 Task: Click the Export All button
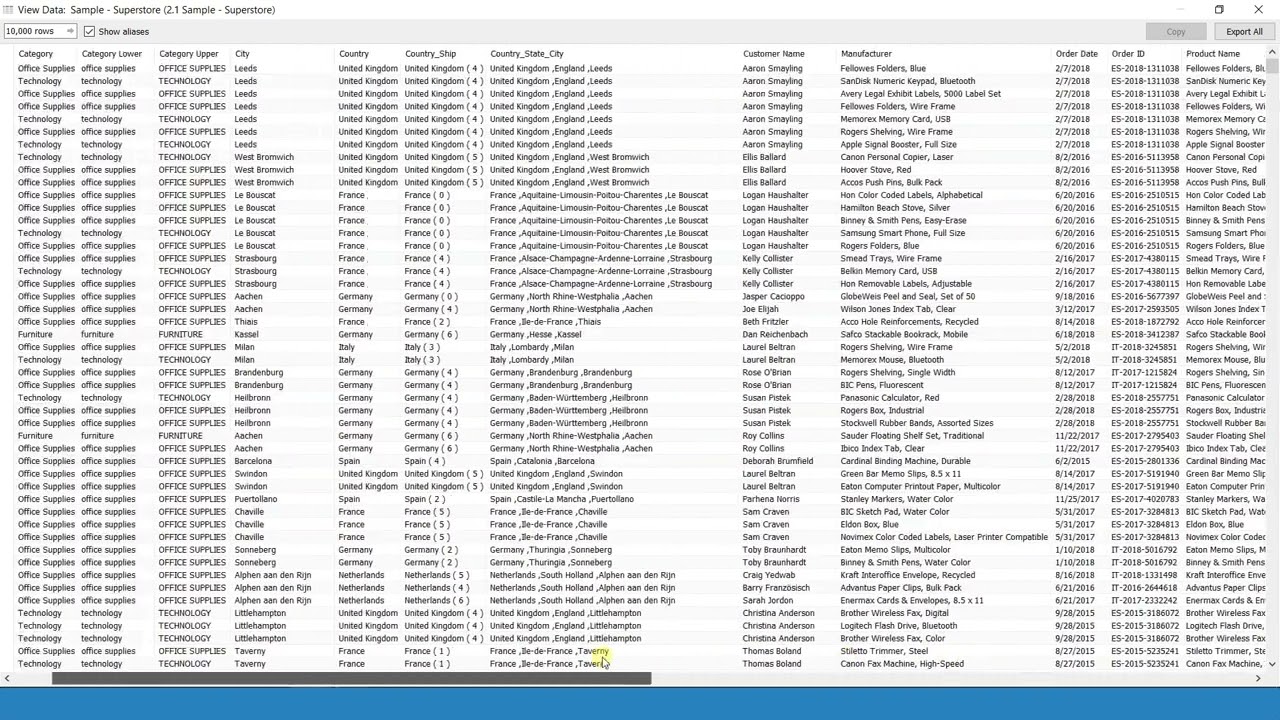coord(1244,32)
